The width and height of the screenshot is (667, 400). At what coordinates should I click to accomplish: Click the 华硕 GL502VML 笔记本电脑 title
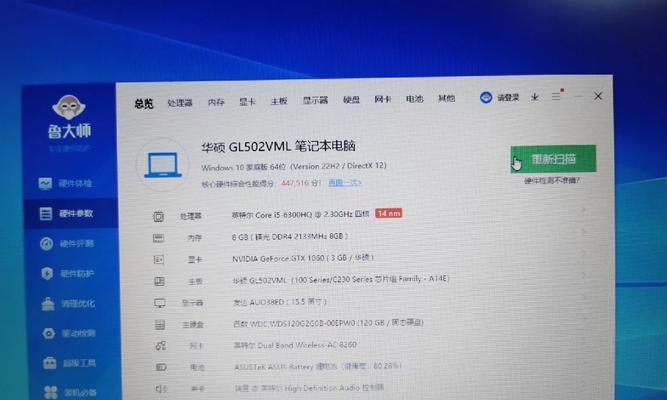[x=278, y=147]
